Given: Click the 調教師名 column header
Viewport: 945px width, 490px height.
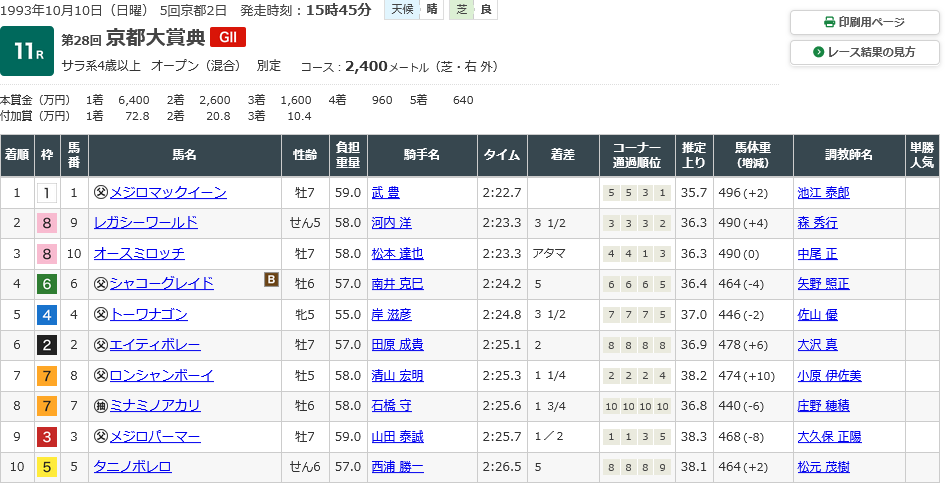Looking at the screenshot, I should click(849, 155).
